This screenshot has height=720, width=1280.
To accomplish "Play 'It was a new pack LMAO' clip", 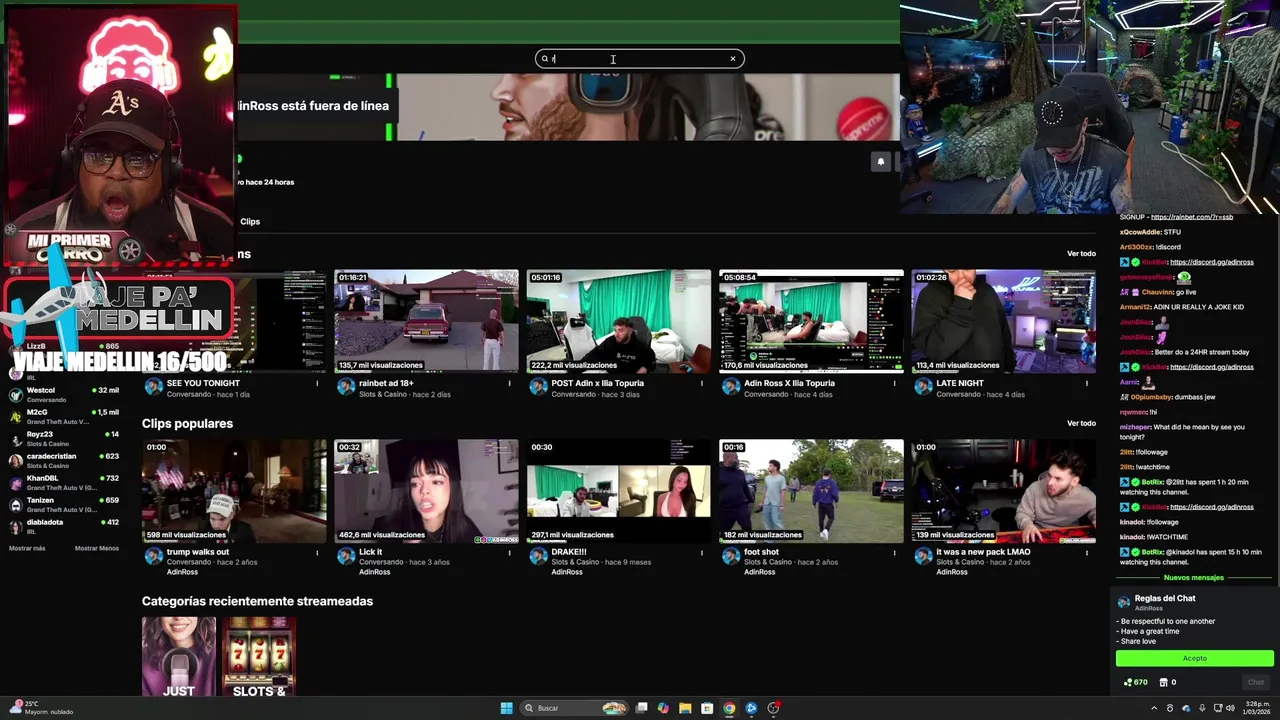I will [1003, 491].
